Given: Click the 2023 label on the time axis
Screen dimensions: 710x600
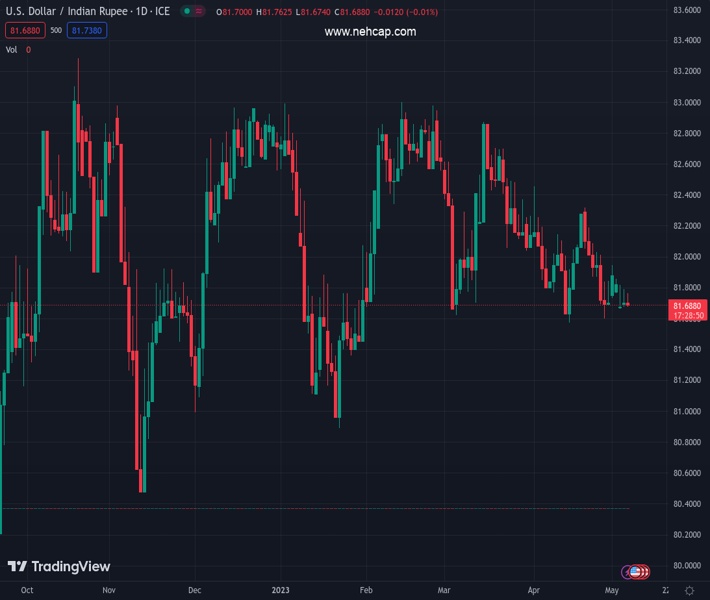Looking at the screenshot, I should coord(283,591).
